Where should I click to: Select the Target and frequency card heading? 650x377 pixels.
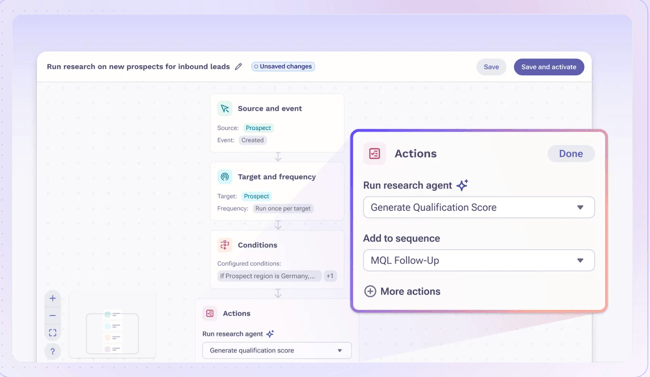(276, 177)
